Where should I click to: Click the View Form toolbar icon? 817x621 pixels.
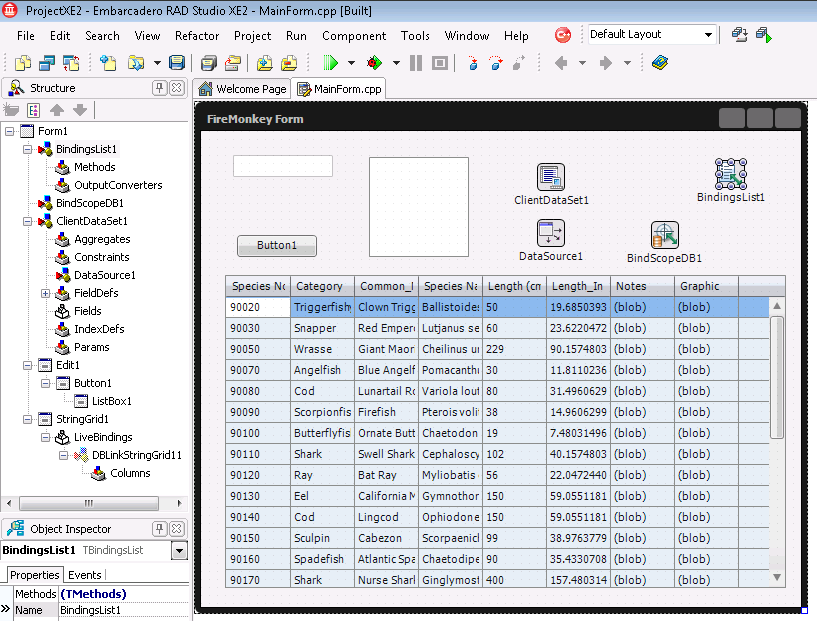pyautogui.click(x=47, y=63)
